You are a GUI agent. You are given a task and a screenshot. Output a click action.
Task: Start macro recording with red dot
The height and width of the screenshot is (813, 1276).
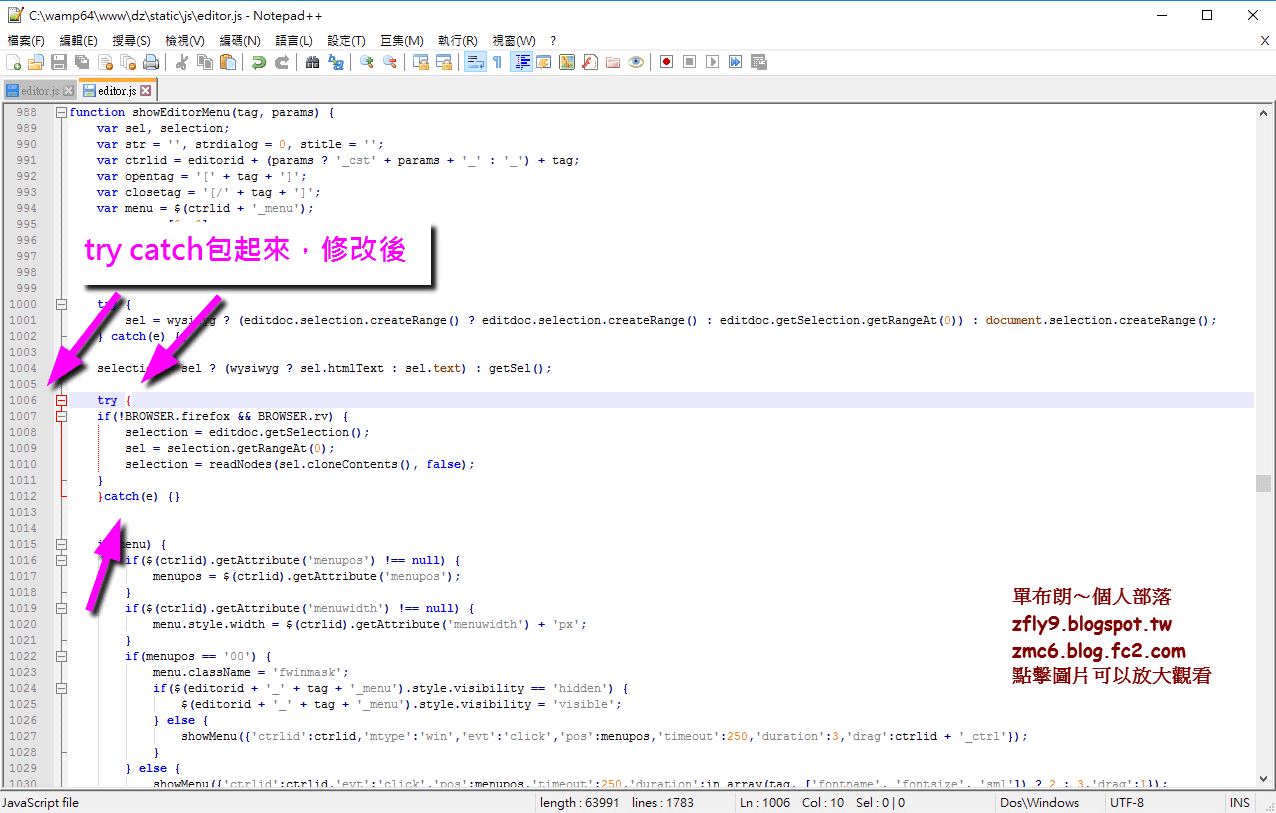click(x=667, y=62)
